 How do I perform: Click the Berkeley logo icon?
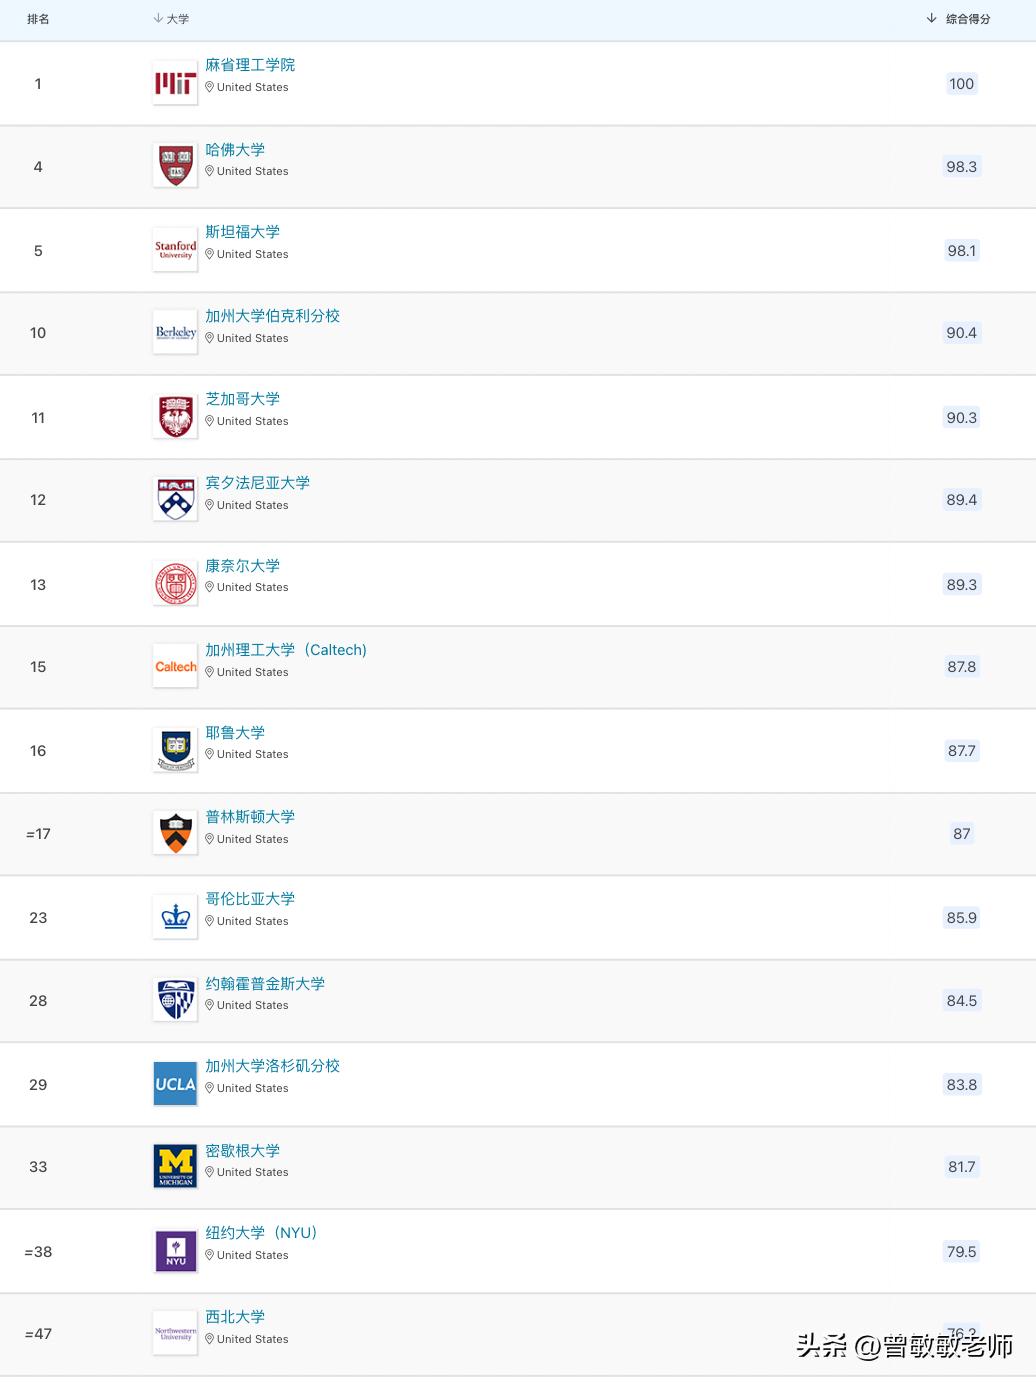[x=175, y=333]
